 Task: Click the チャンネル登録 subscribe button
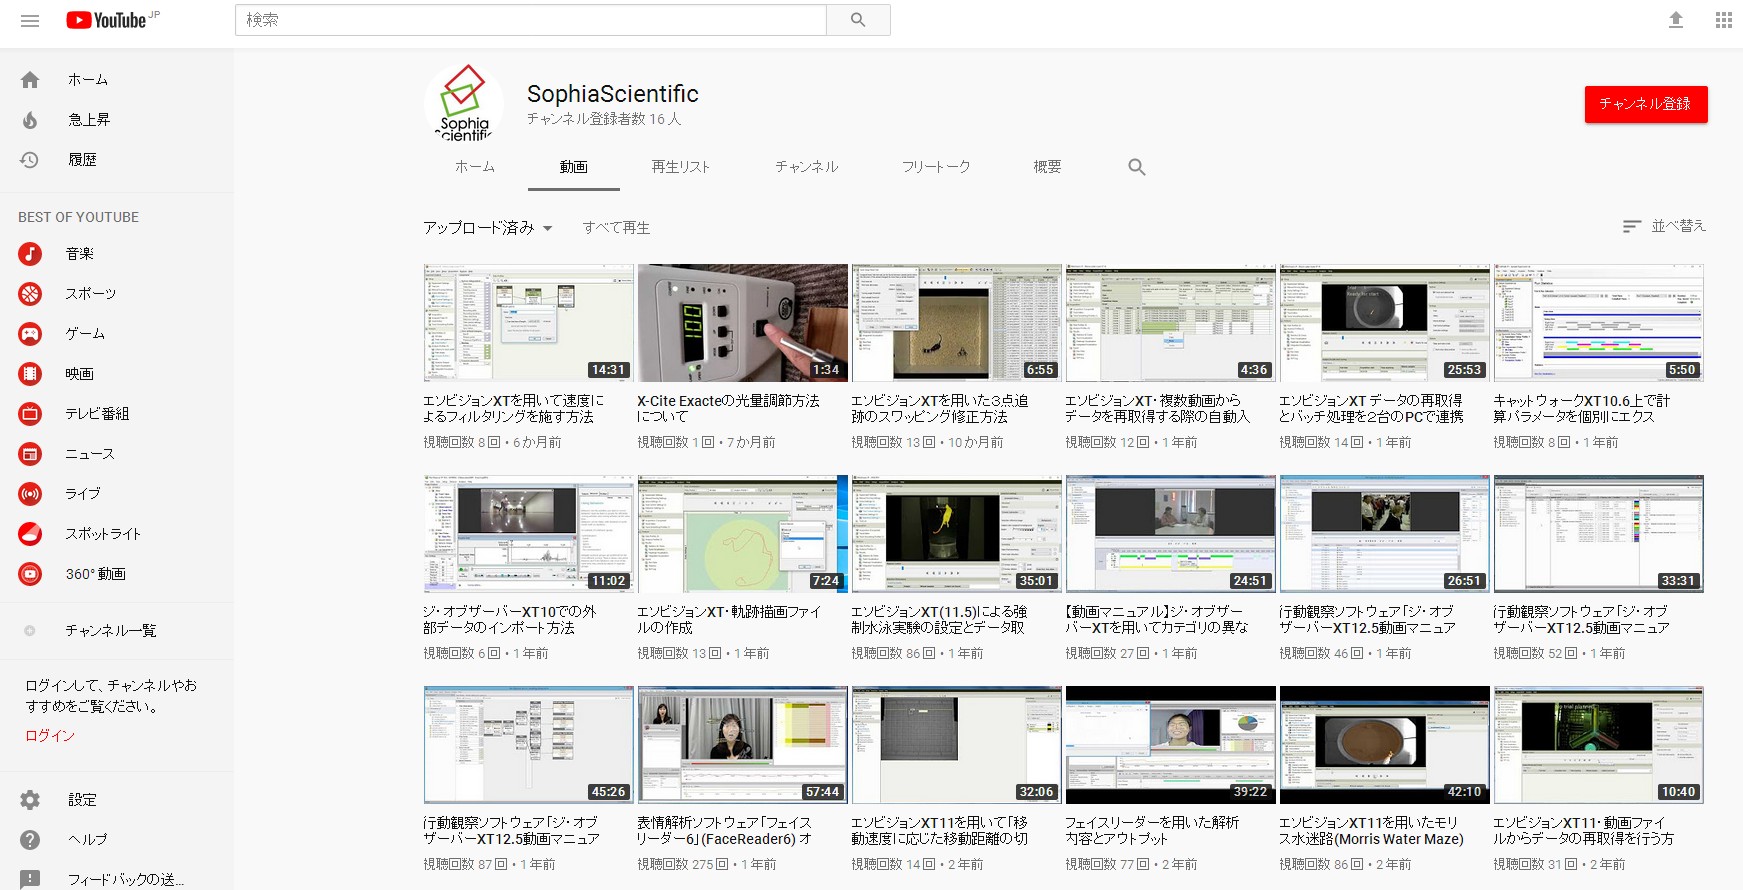tap(1646, 104)
